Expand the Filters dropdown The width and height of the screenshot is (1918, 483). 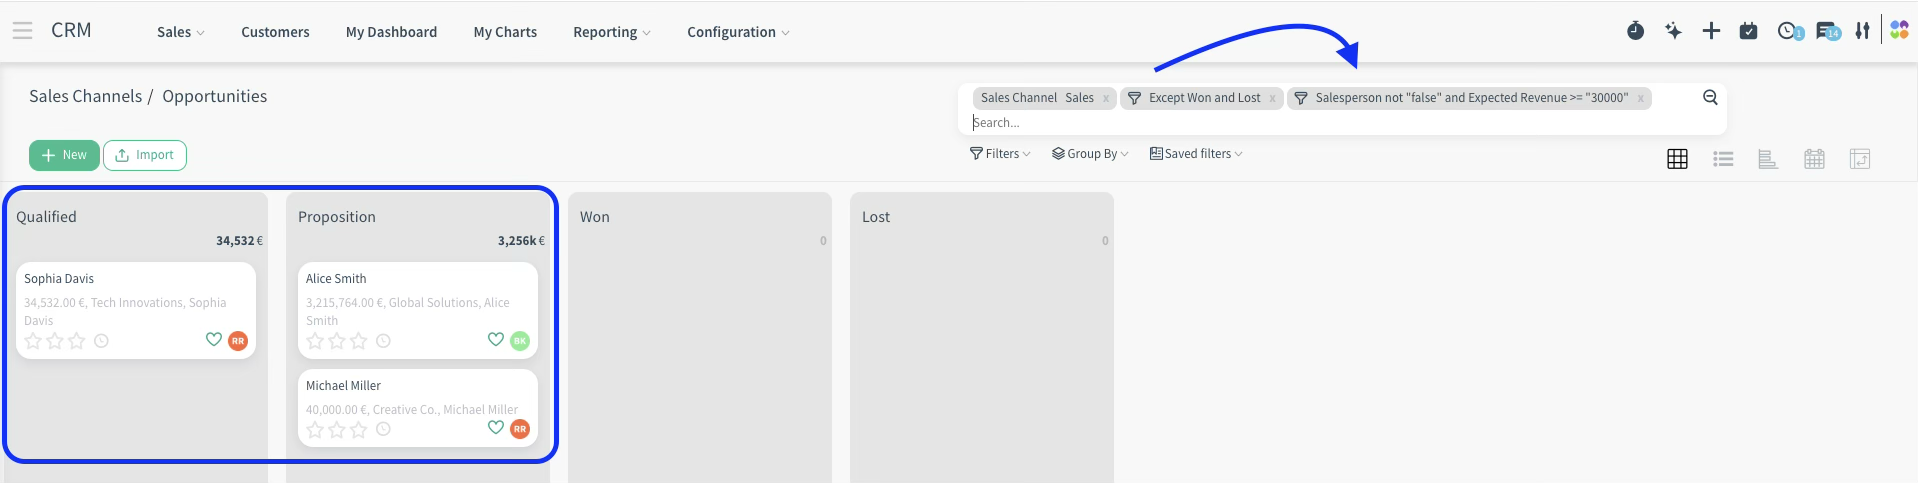click(x=1000, y=154)
